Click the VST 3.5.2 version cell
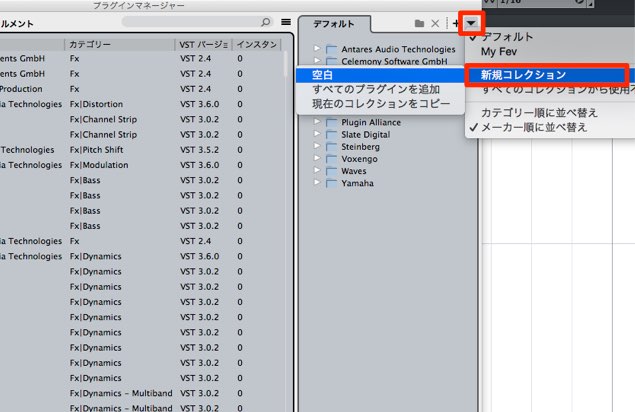 tap(200, 150)
